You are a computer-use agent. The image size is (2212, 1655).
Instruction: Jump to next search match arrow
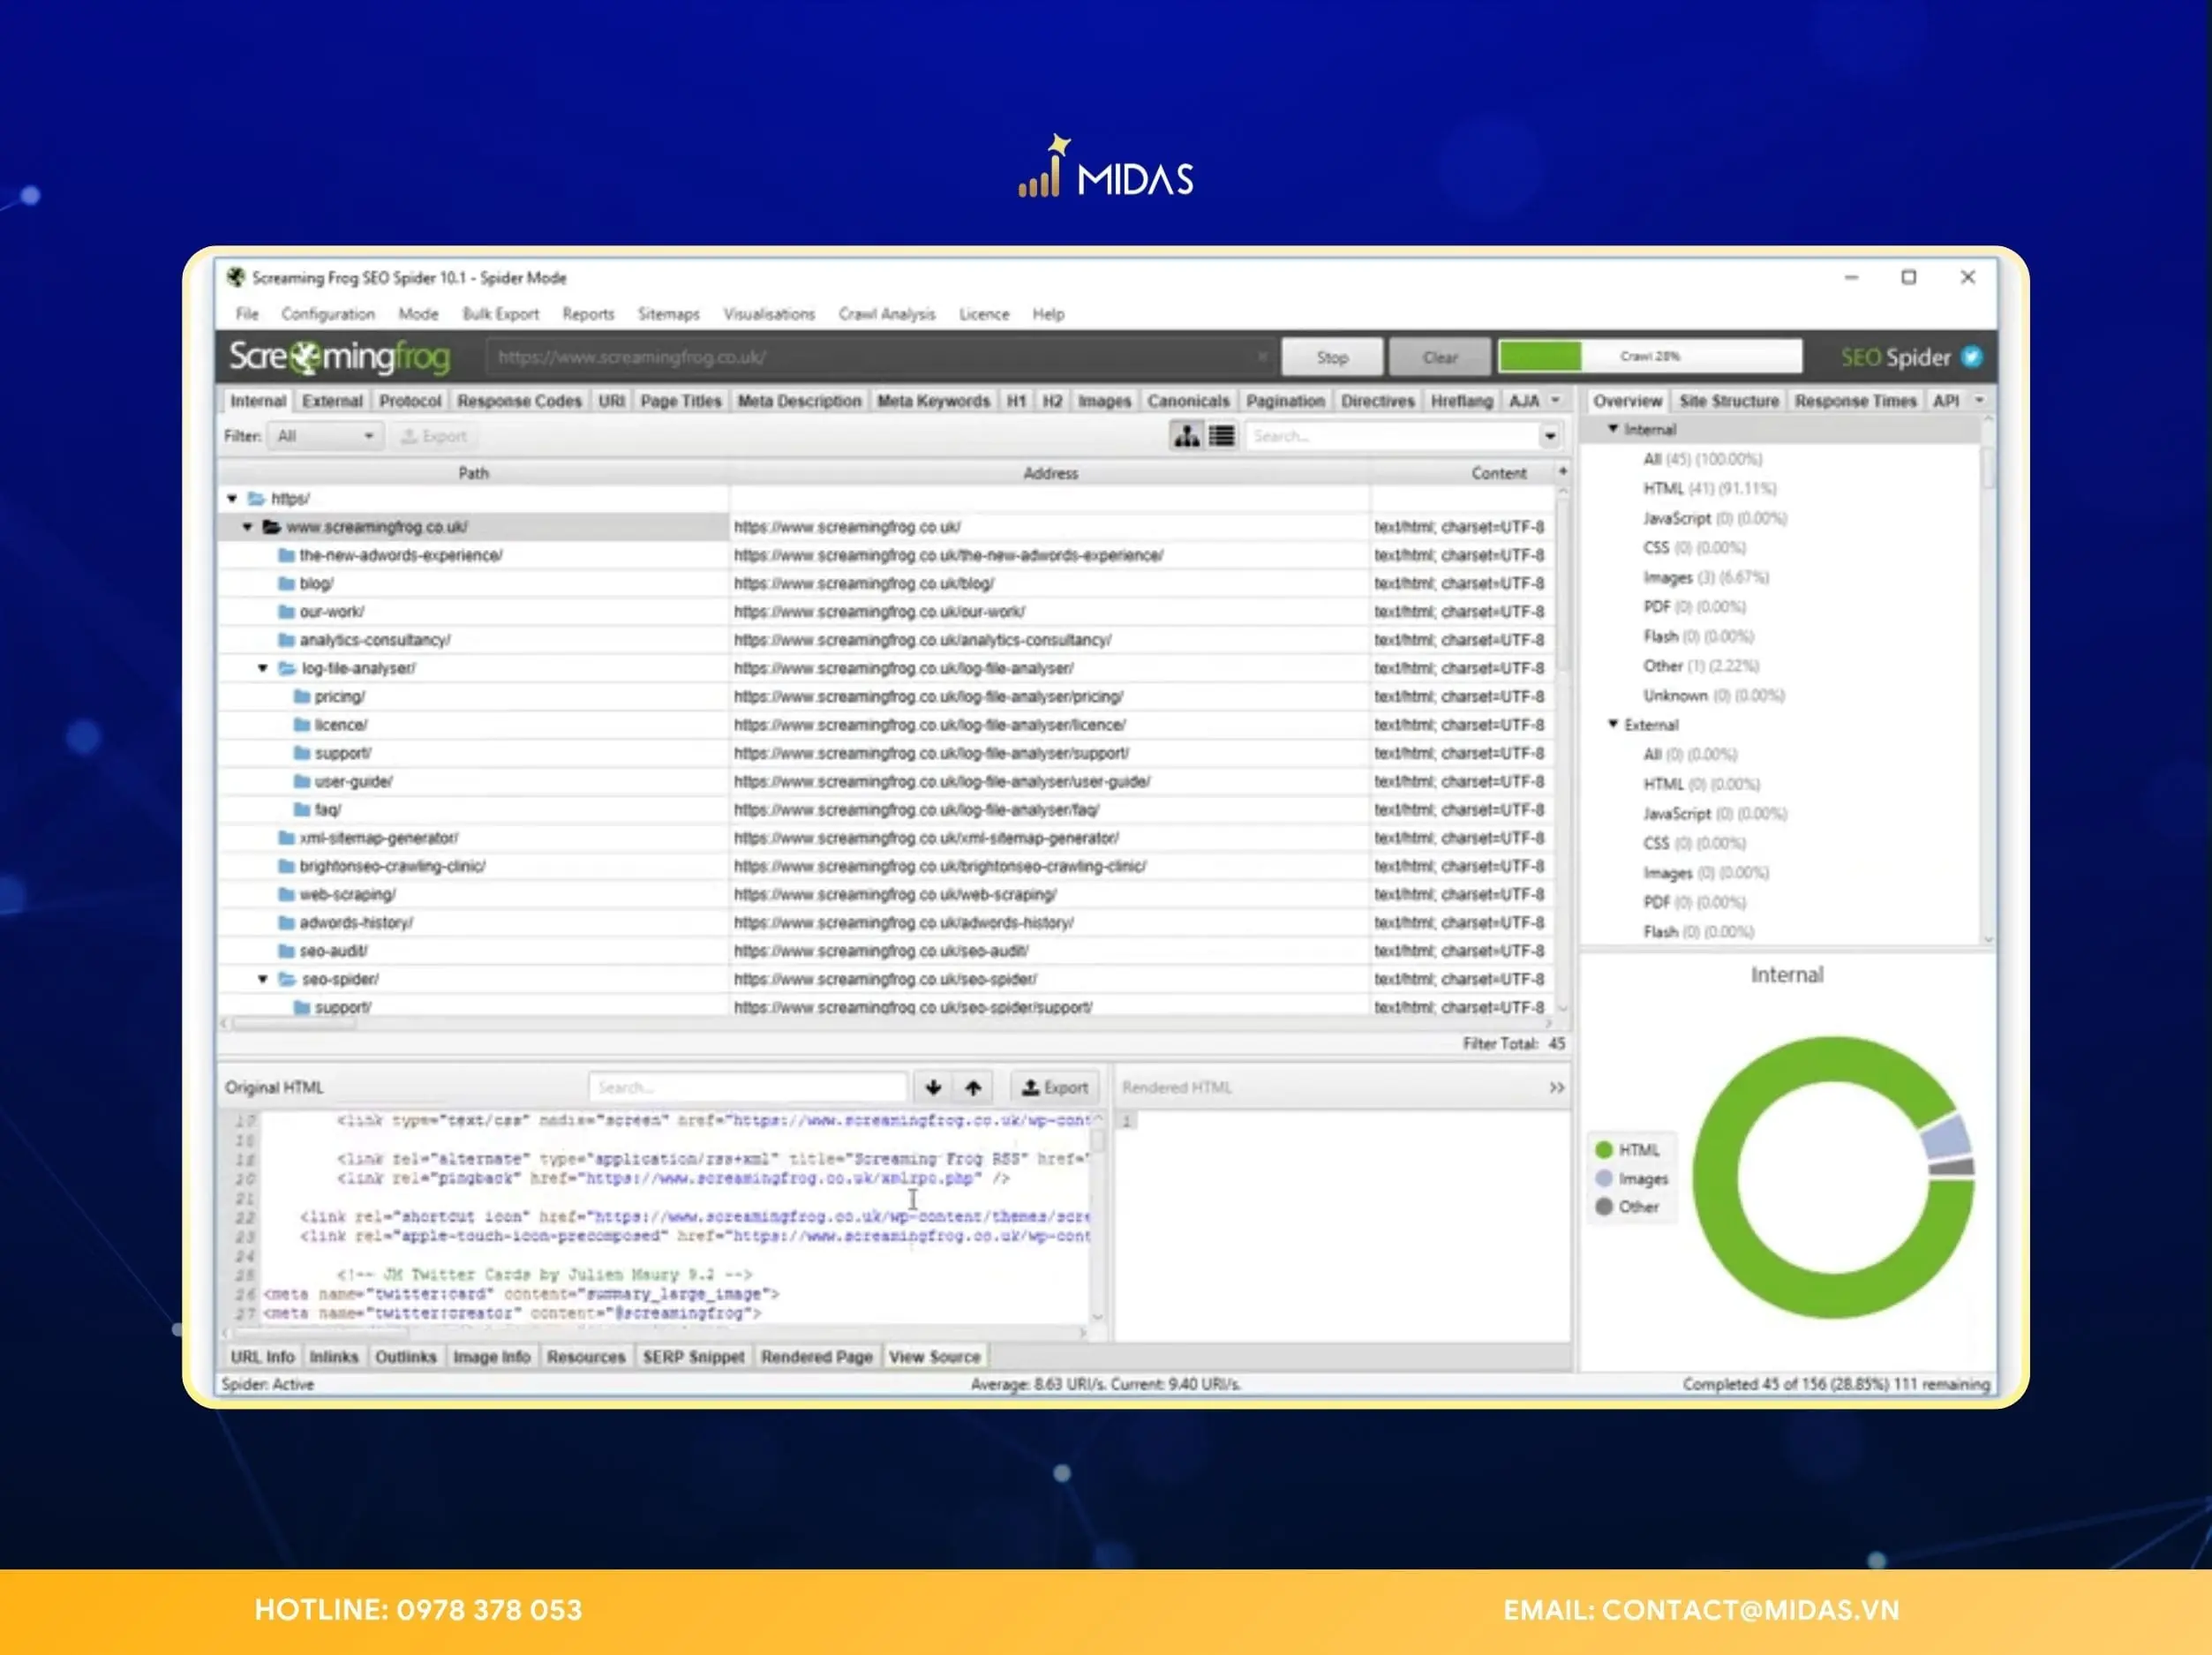(933, 1087)
